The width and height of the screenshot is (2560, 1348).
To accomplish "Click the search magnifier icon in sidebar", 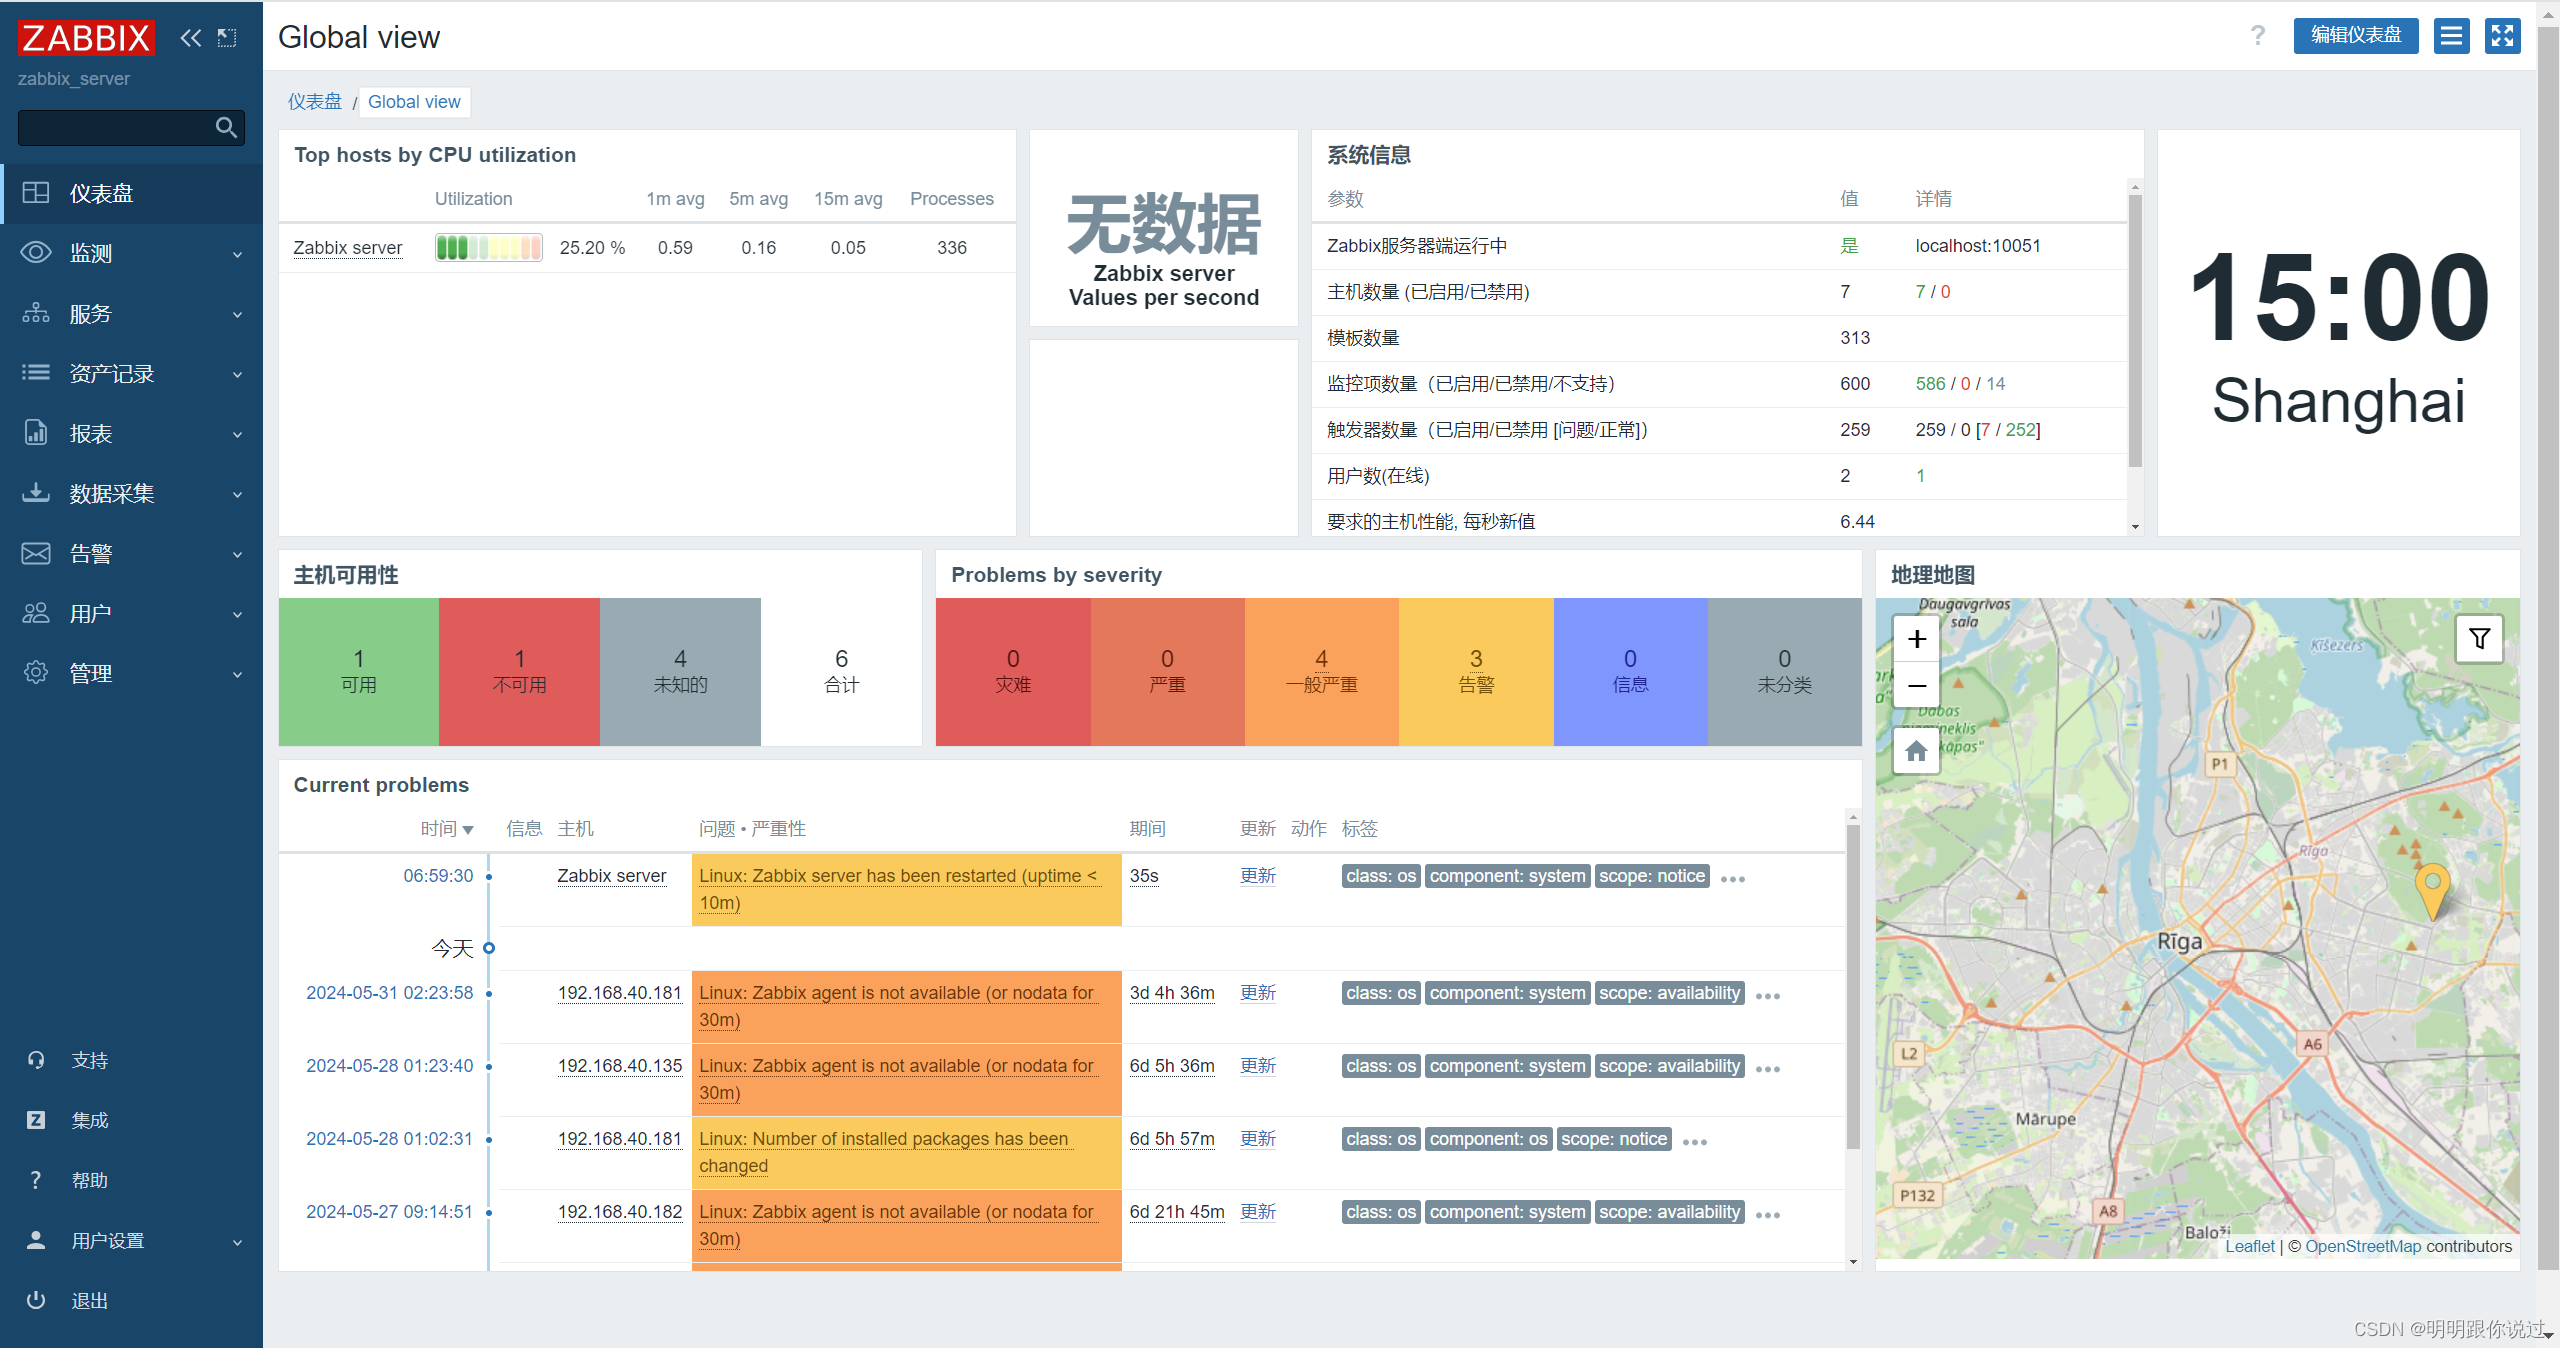I will pyautogui.click(x=226, y=127).
